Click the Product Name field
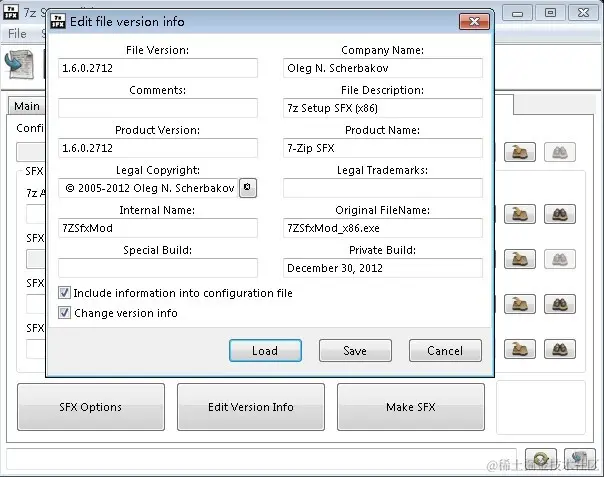Image resolution: width=604 pixels, height=477 pixels. (x=383, y=148)
